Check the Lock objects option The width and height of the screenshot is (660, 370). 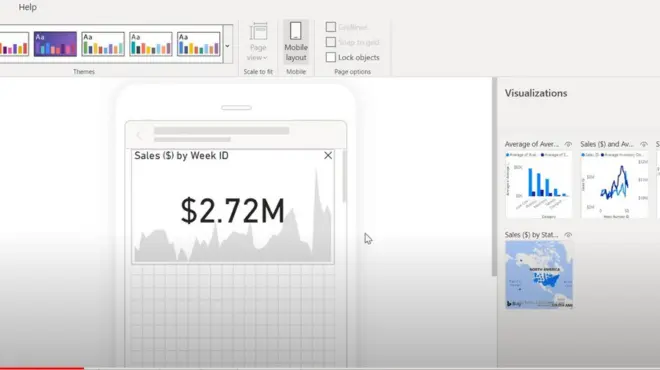coord(331,57)
